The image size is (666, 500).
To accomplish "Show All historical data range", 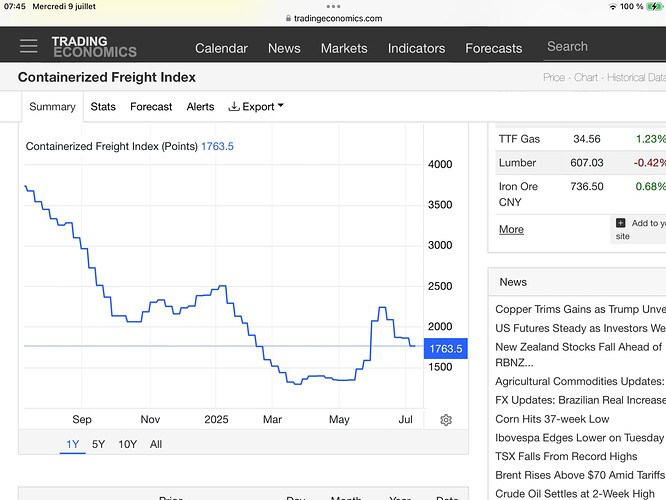I will pyautogui.click(x=156, y=444).
